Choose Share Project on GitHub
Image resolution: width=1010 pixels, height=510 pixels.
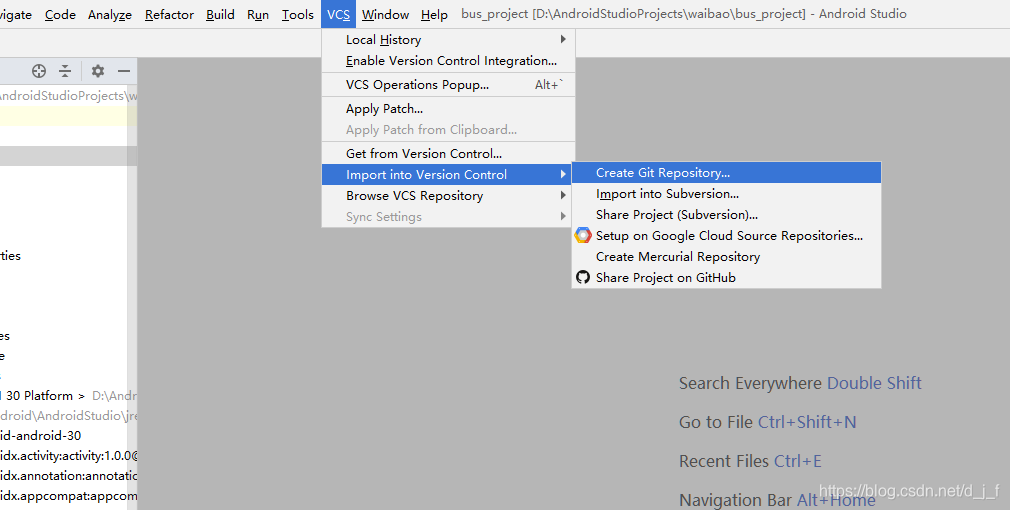(x=727, y=278)
